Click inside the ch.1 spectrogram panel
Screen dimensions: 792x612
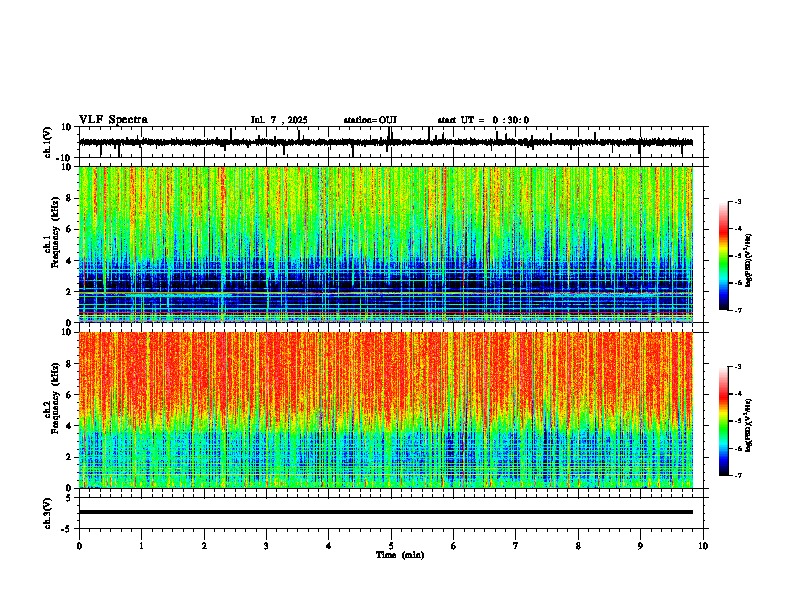[386, 244]
